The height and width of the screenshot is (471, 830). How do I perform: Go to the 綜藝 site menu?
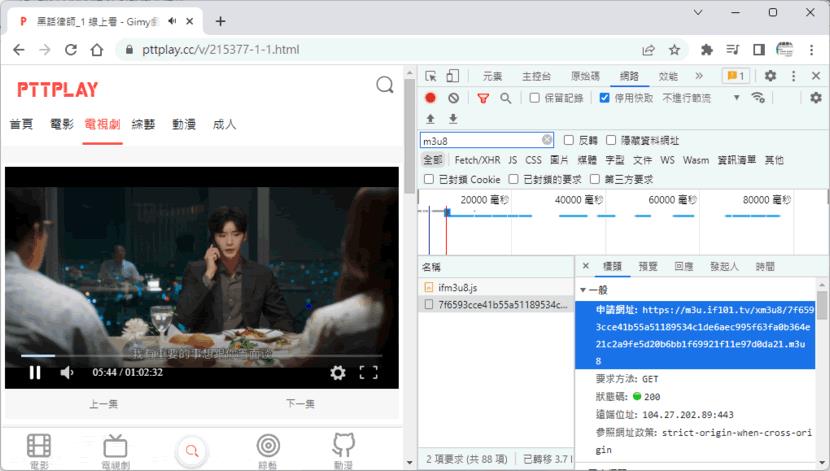click(143, 124)
